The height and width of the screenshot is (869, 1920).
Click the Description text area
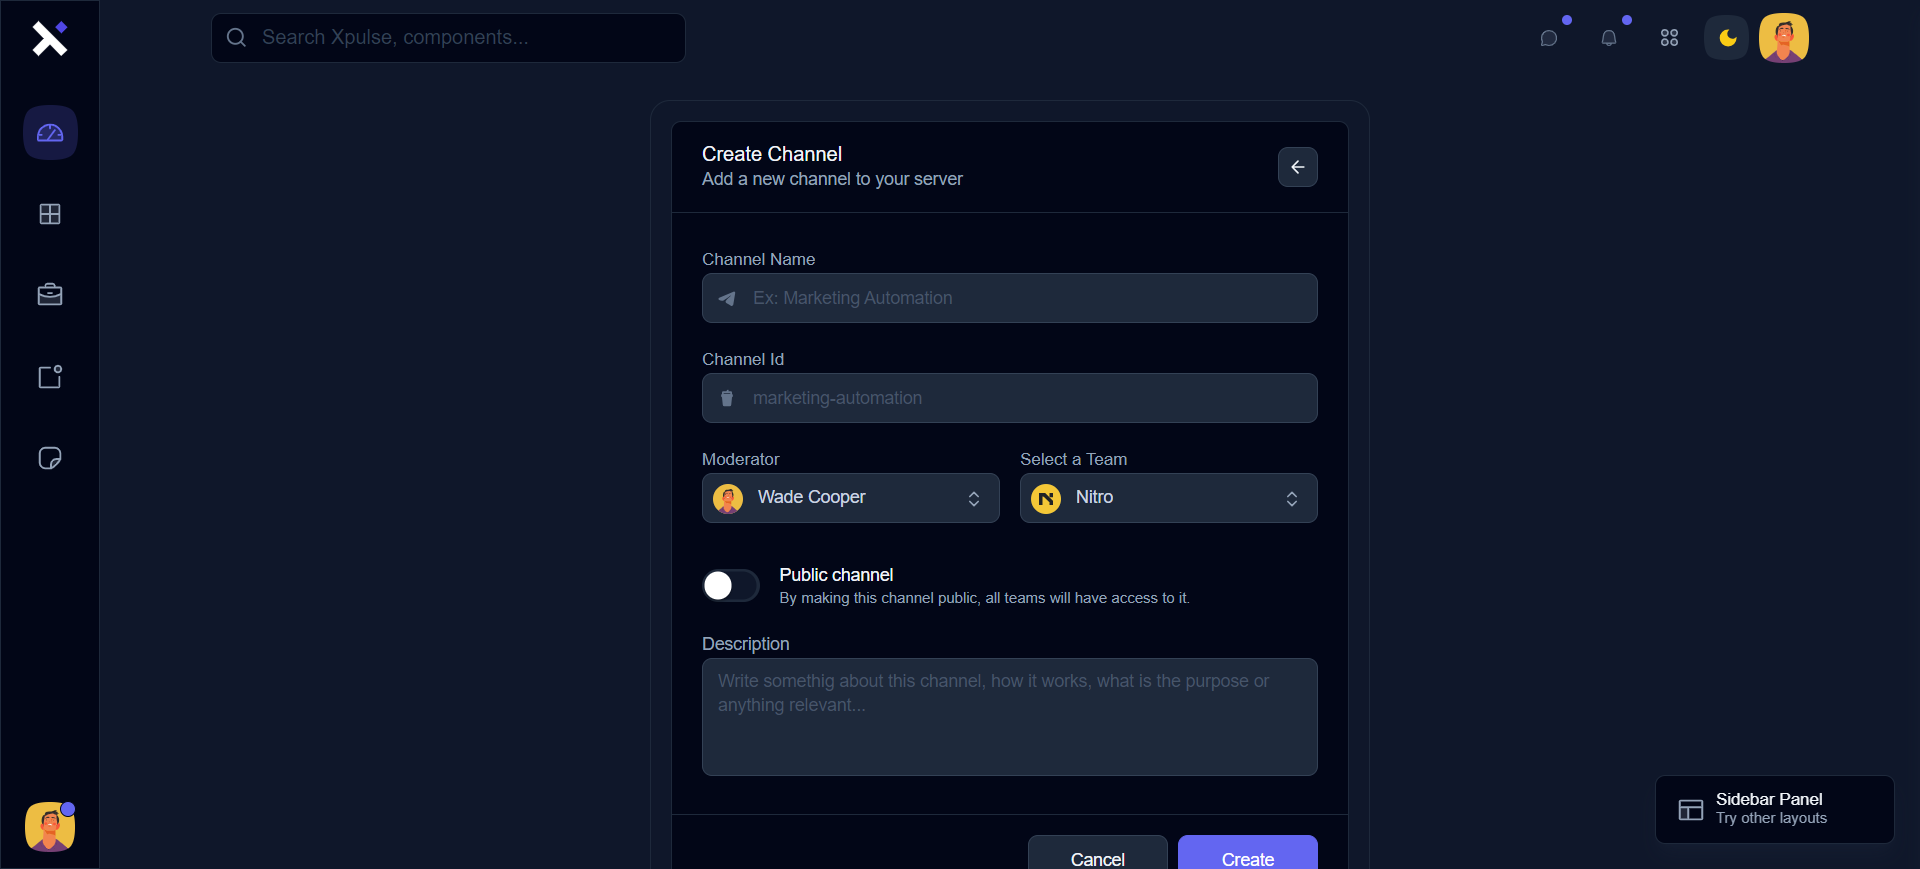[1010, 717]
